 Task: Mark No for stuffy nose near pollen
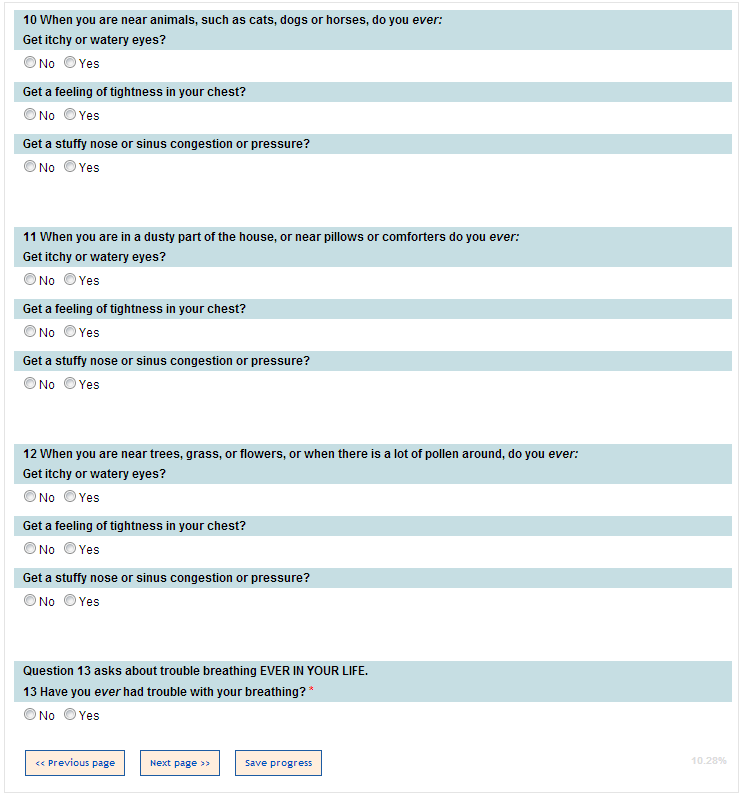pyautogui.click(x=30, y=601)
